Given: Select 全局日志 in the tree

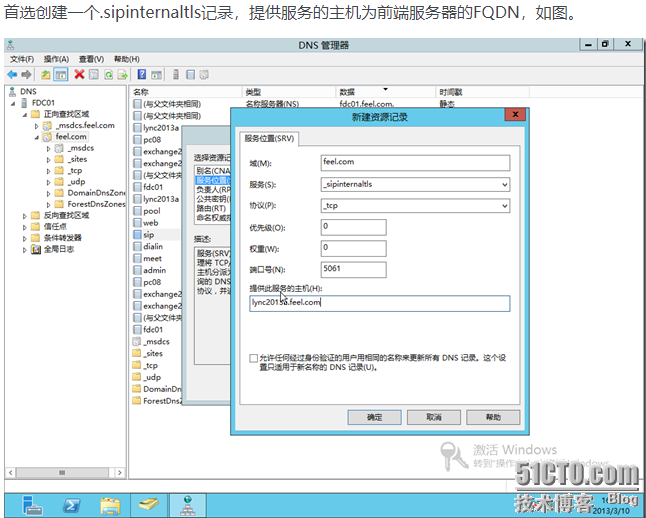Looking at the screenshot, I should [x=59, y=249].
